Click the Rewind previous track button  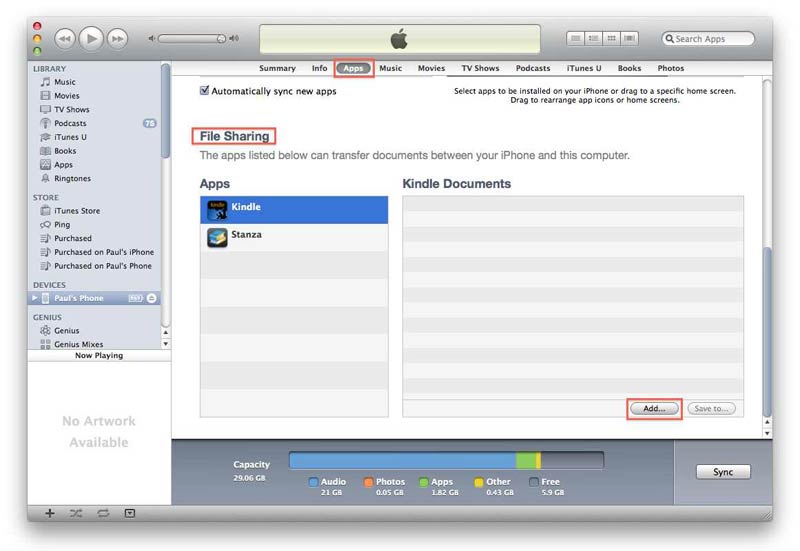[65, 39]
